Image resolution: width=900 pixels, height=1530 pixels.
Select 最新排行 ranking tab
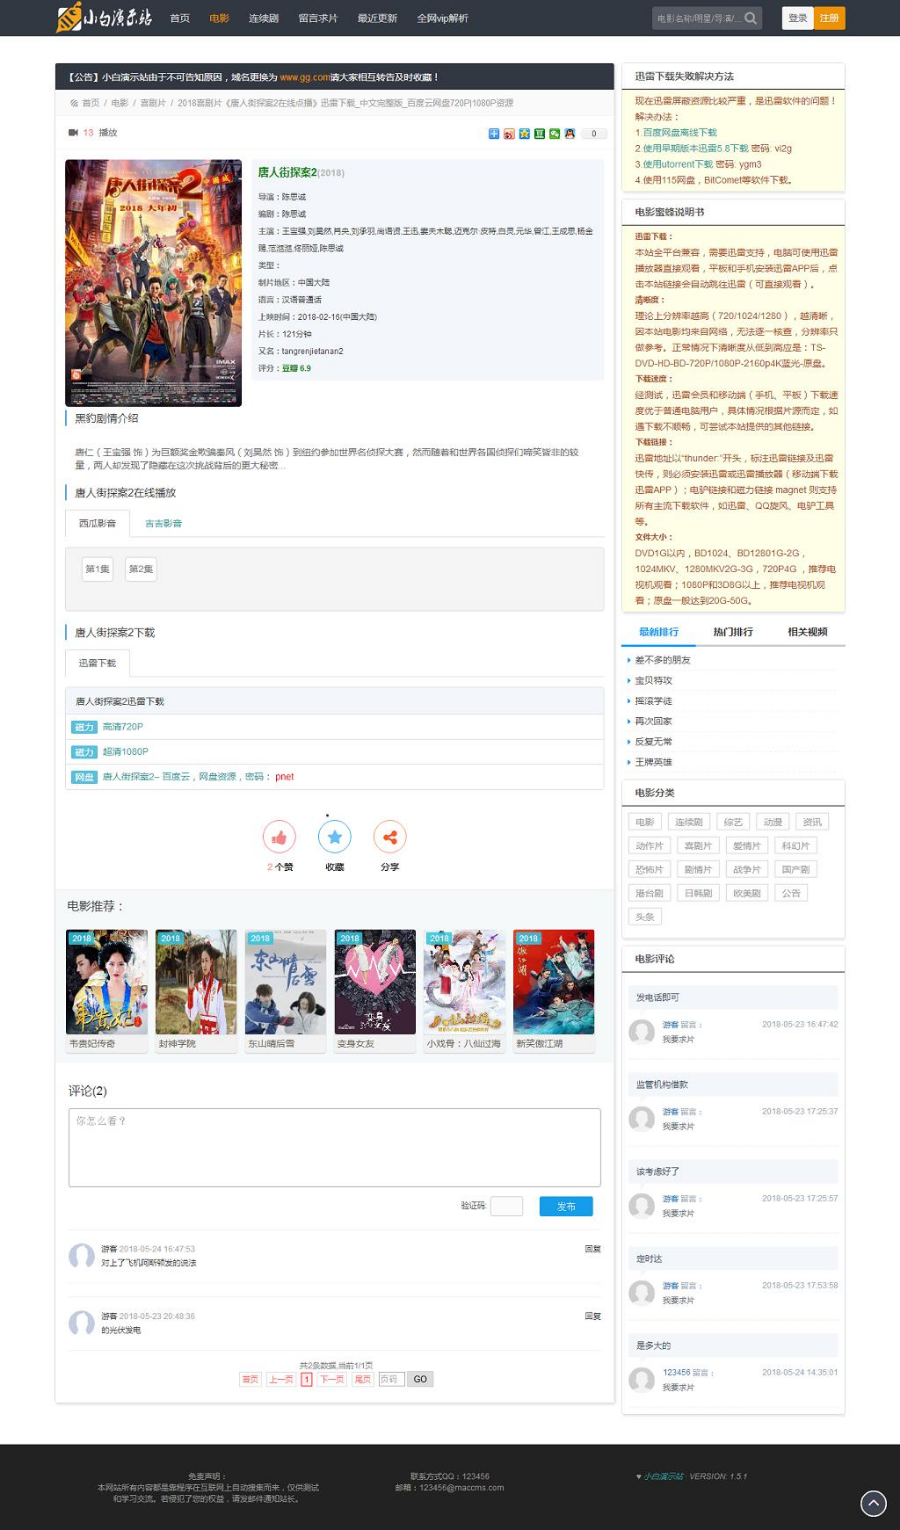pyautogui.click(x=659, y=632)
